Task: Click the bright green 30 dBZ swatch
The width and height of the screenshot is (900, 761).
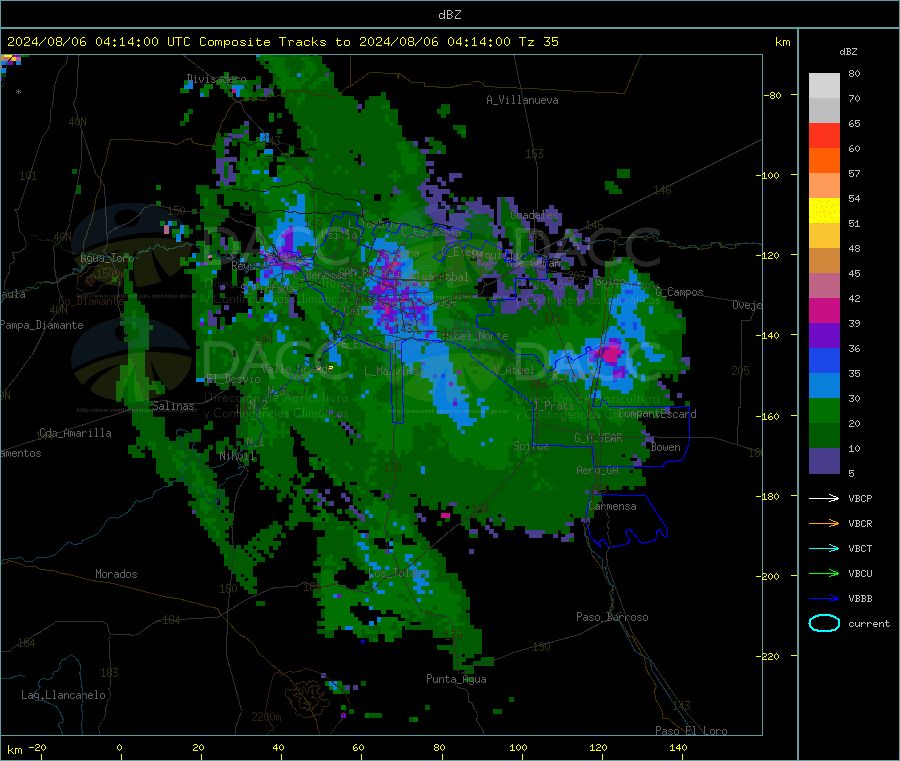Action: 824,410
